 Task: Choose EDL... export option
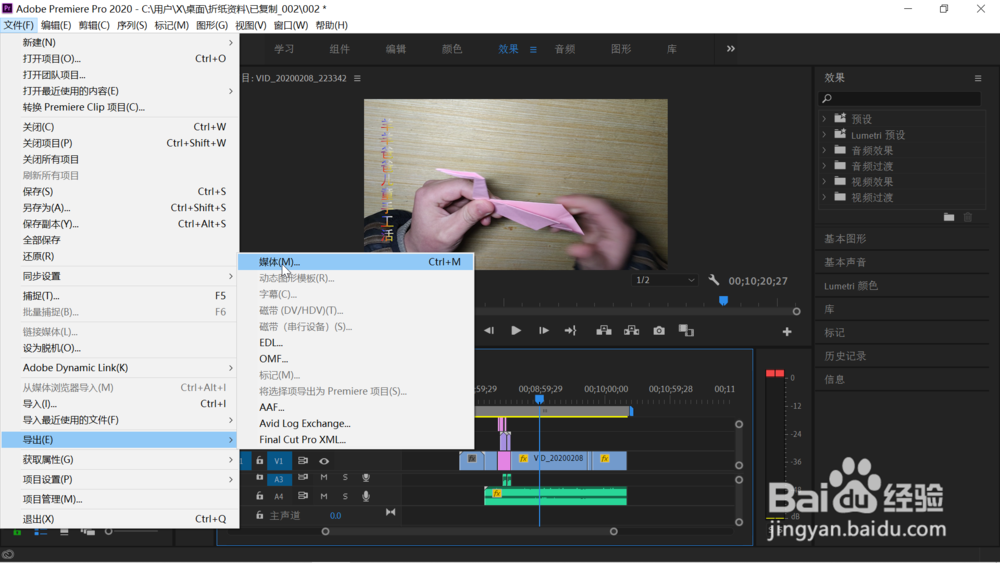point(356,342)
